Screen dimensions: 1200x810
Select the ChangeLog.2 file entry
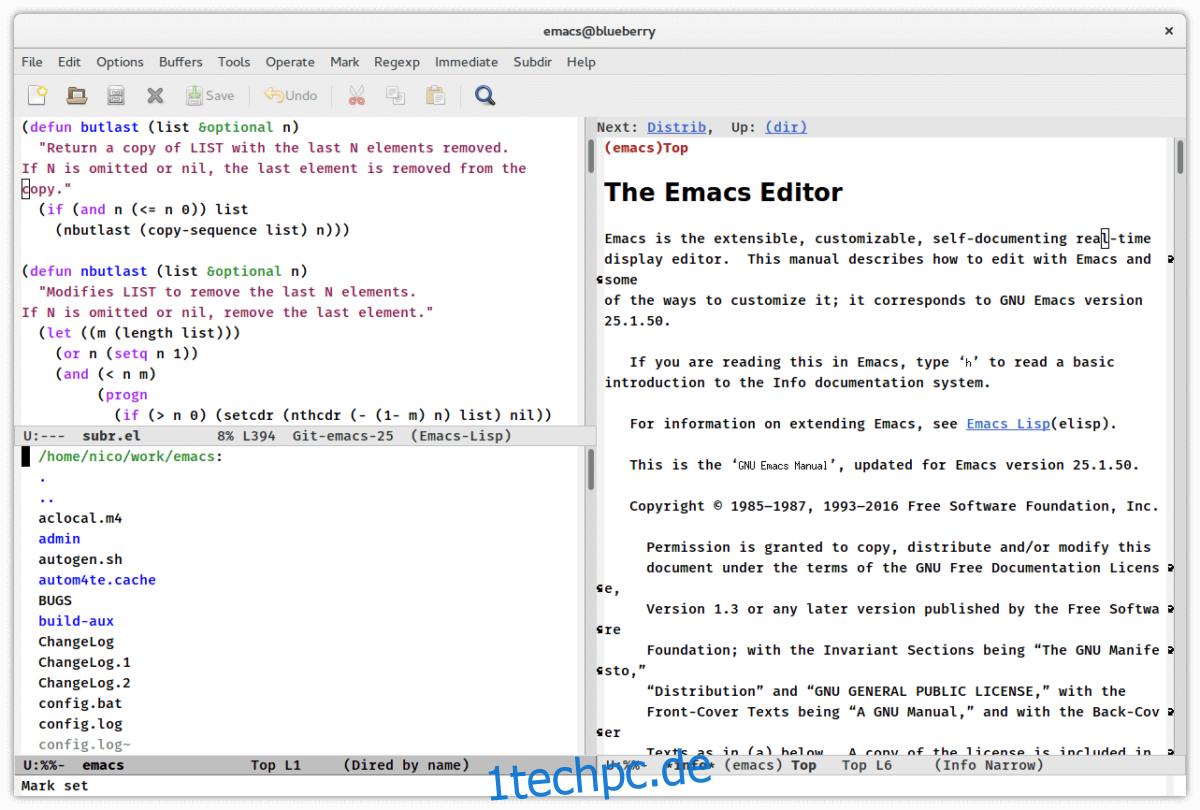pyautogui.click(x=84, y=683)
